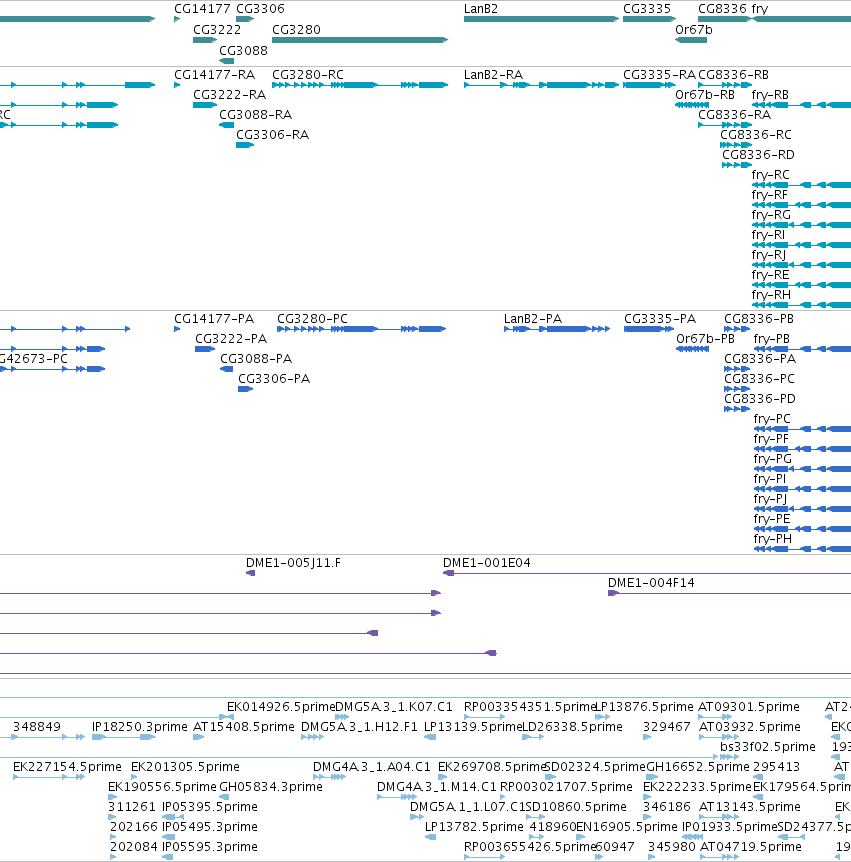The width and height of the screenshot is (851, 862).
Task: Select the LanB2 gene bar
Action: (x=541, y=19)
